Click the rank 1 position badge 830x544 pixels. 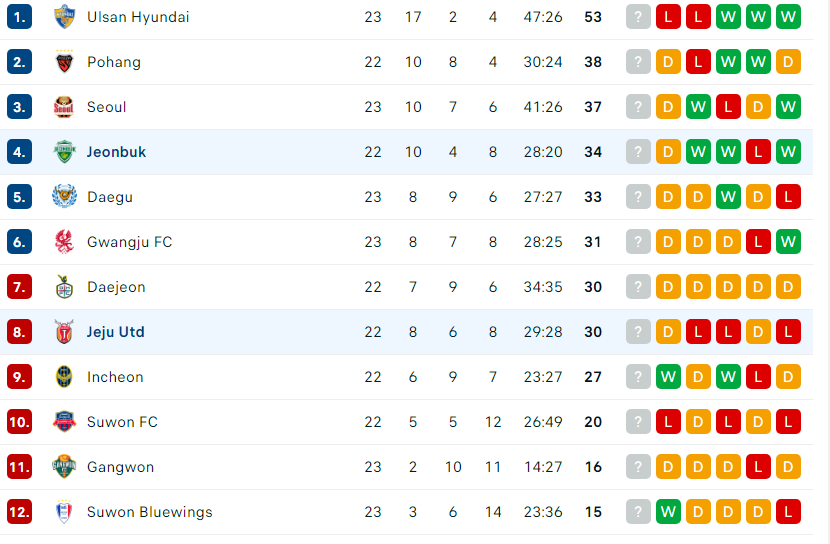coord(20,17)
